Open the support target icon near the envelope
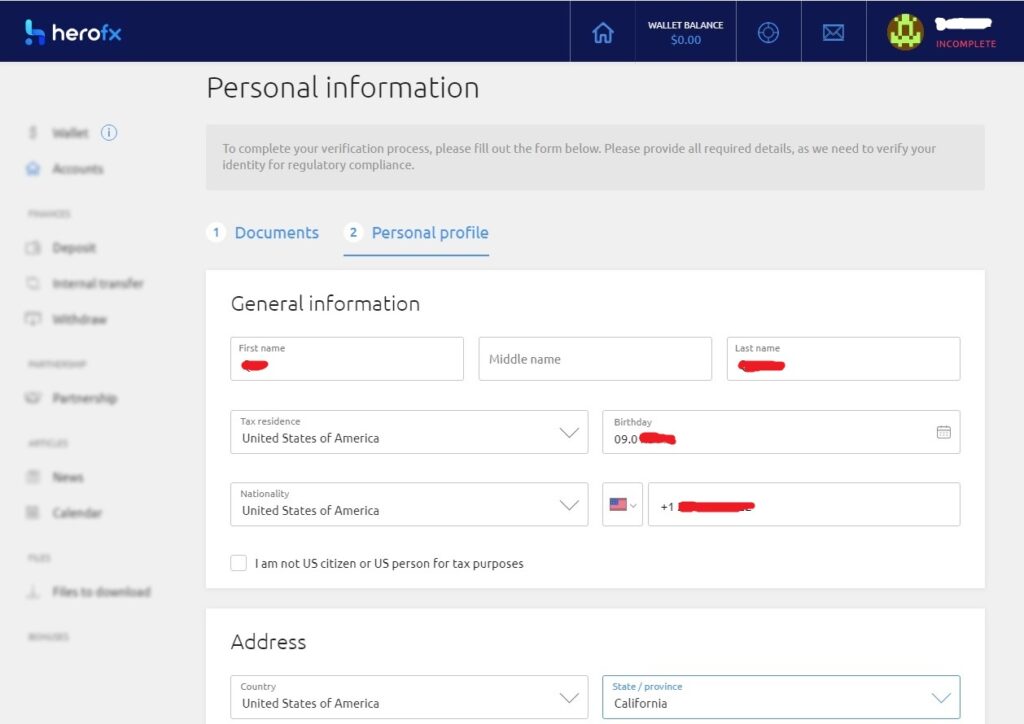The image size is (1024, 724). pyautogui.click(x=769, y=31)
